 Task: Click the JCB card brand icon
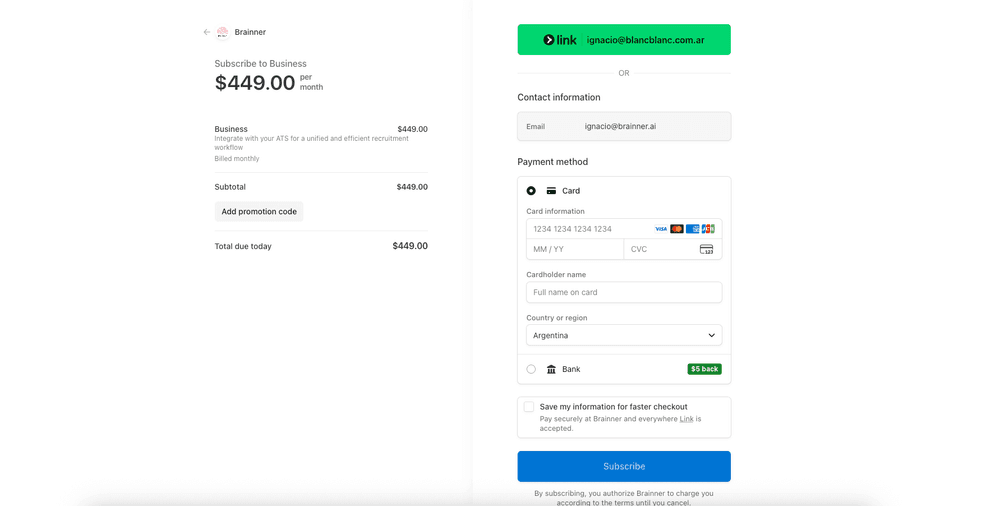tap(708, 229)
